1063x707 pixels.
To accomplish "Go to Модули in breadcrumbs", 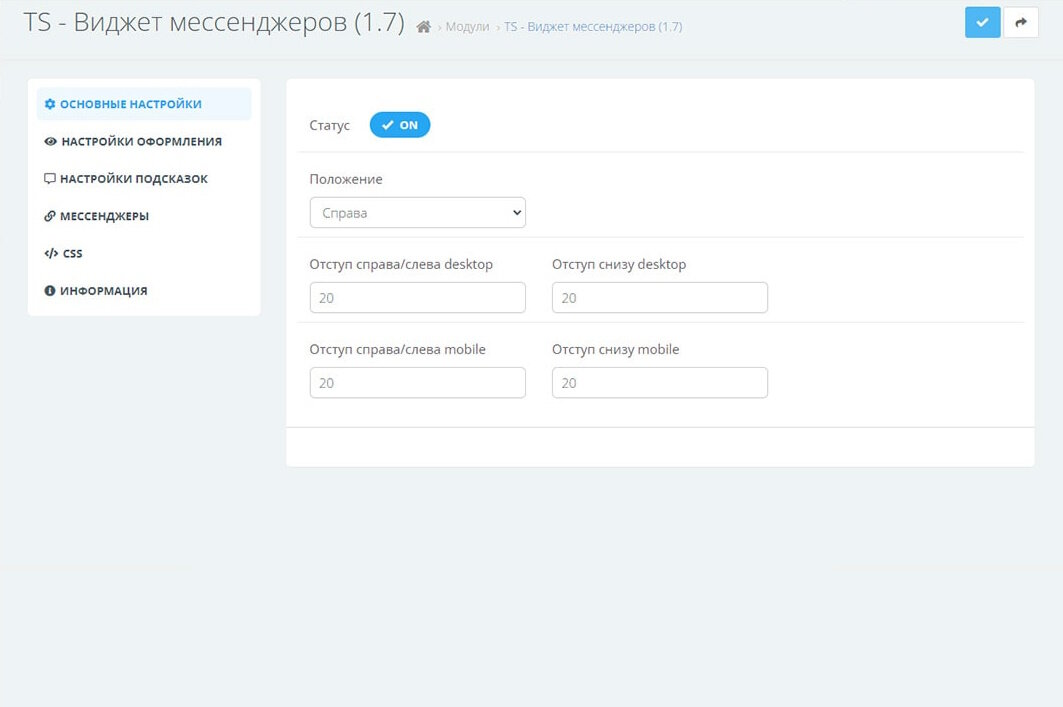I will pyautogui.click(x=467, y=27).
